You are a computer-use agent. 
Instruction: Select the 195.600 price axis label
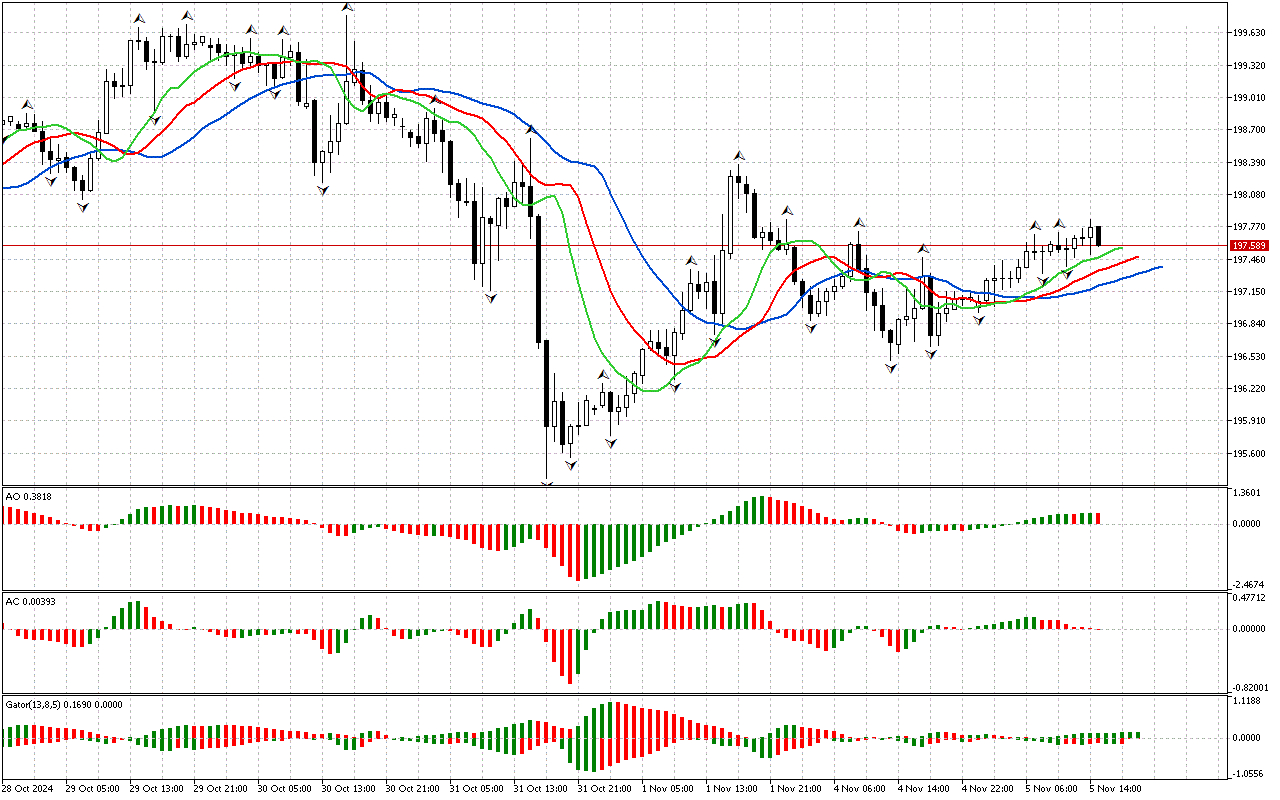[x=1251, y=454]
